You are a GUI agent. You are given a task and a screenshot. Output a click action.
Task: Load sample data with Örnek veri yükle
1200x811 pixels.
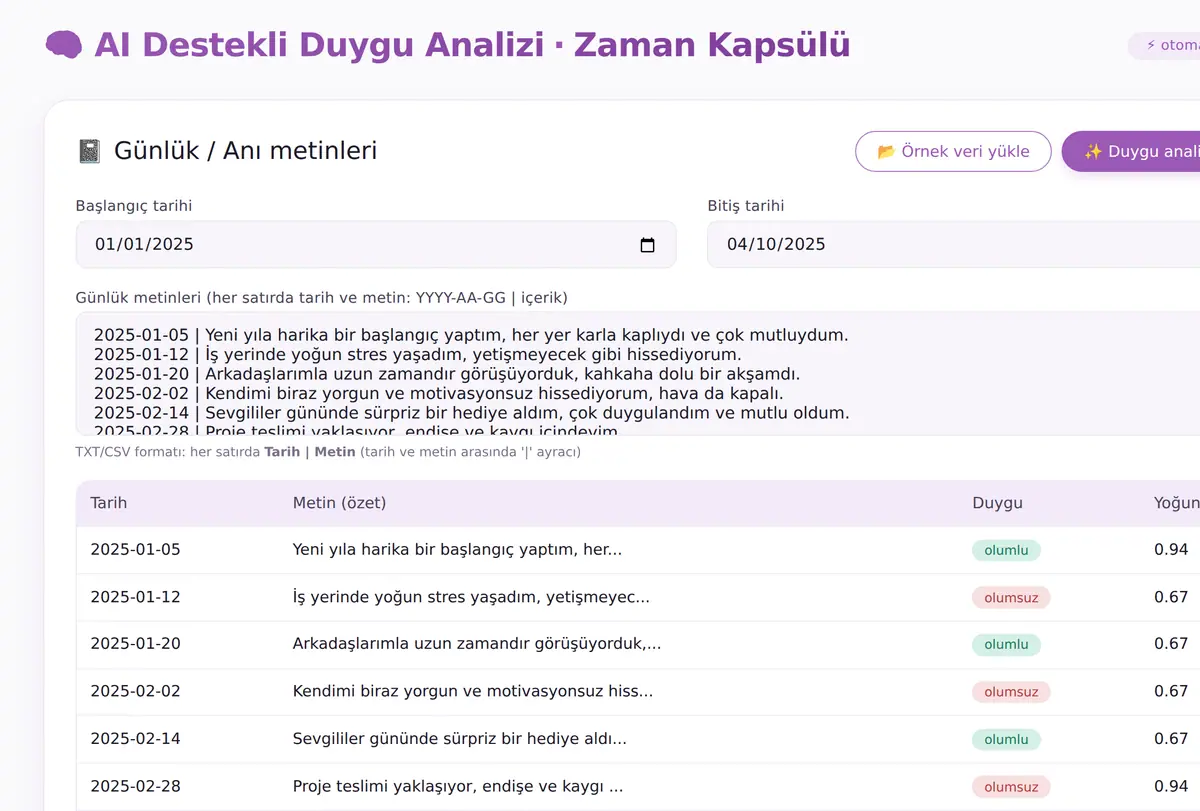coord(953,152)
